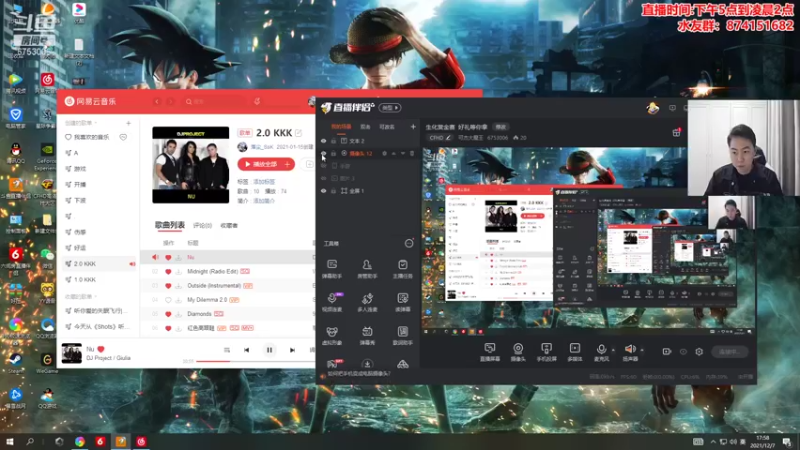The height and width of the screenshot is (450, 800).
Task: Open the 弹幕助手 tool in live companion
Action: pyautogui.click(x=332, y=268)
